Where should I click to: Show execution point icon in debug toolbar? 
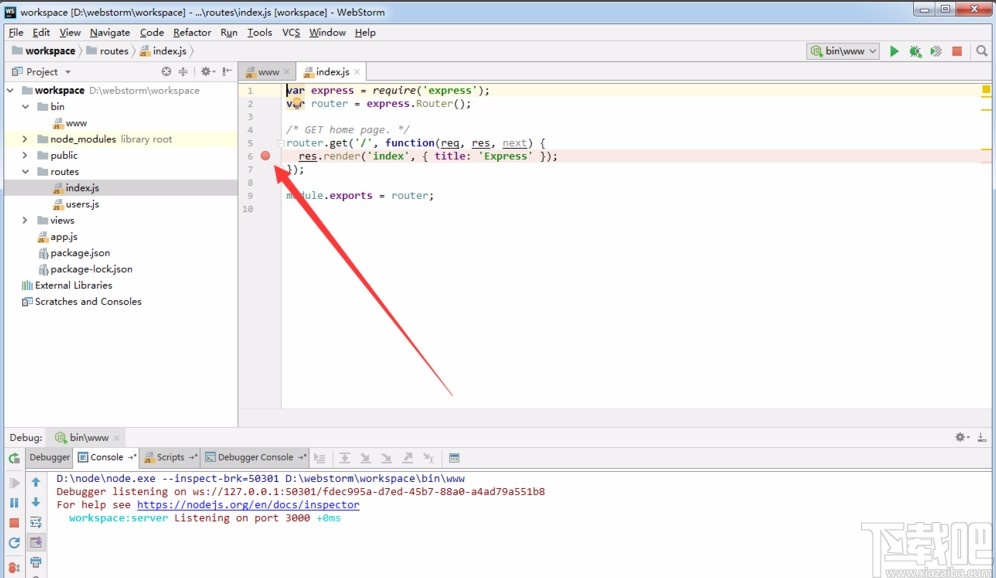click(x=320, y=457)
